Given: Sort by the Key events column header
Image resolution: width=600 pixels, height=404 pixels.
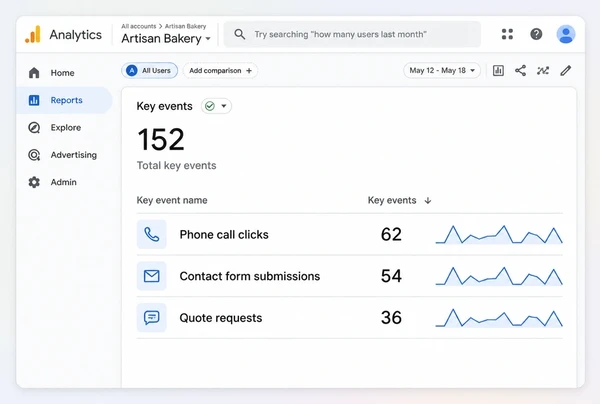Looking at the screenshot, I should [x=392, y=200].
